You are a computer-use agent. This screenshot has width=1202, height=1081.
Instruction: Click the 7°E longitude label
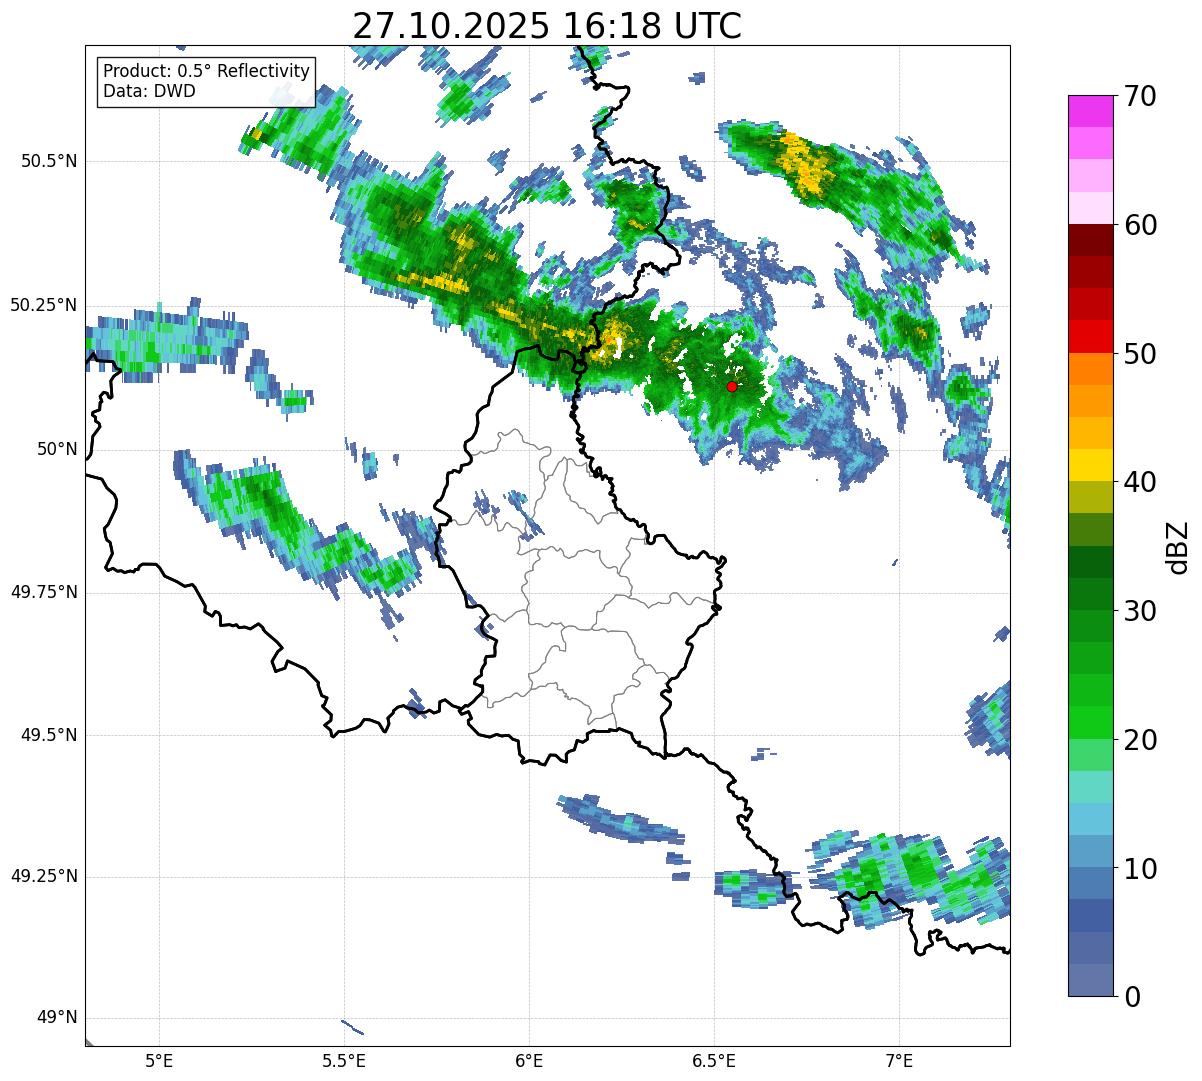pyautogui.click(x=900, y=1060)
